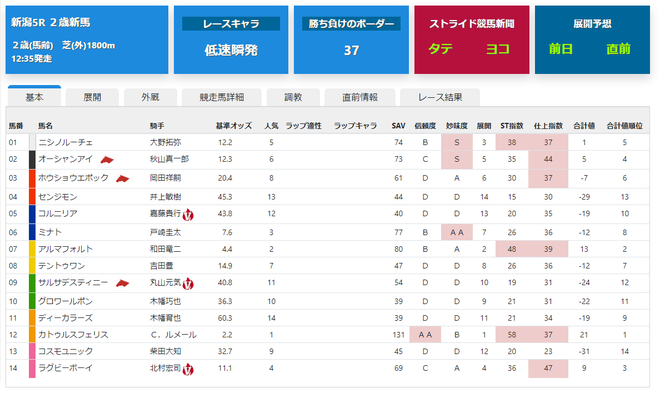Viewport: 660px width, 393px height.
Task: Click red horse icon beside ホウショウエポック
Action: click(x=122, y=178)
